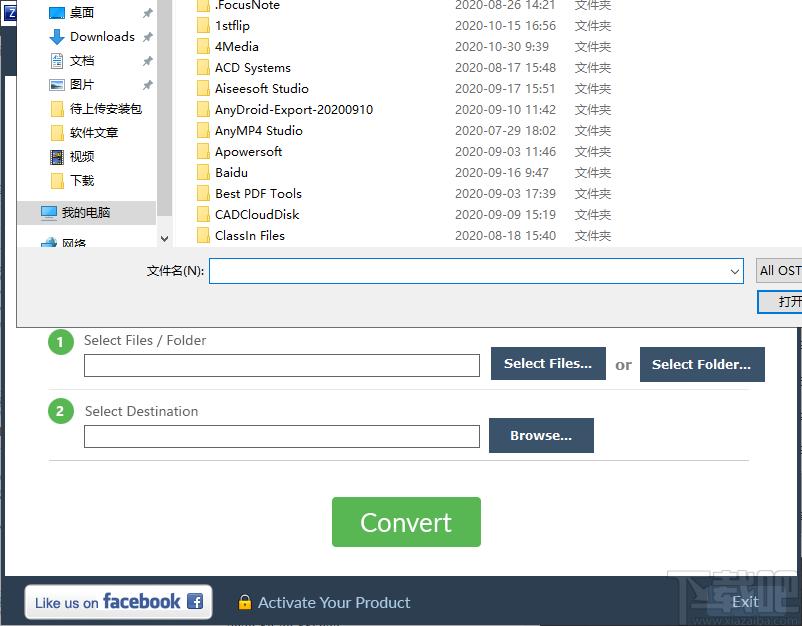Click the green Convert button

tap(406, 522)
